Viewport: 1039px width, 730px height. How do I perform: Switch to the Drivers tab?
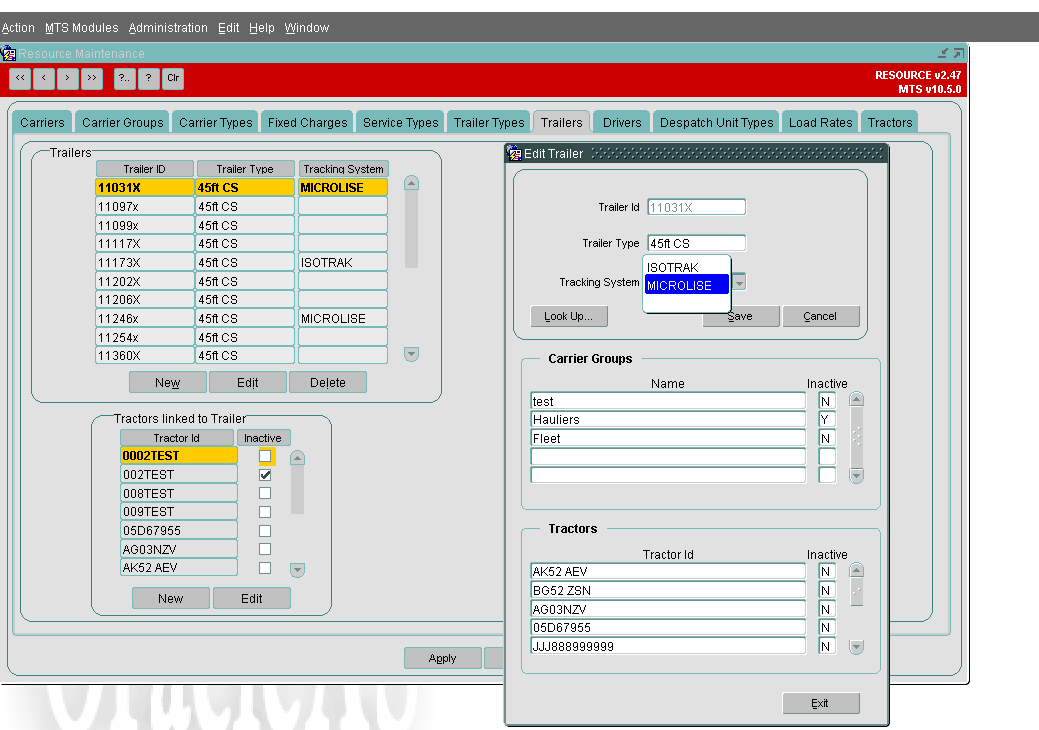[x=622, y=123]
